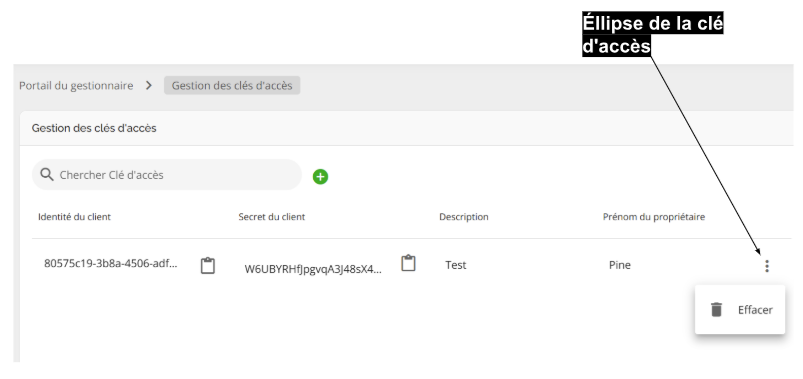Viewport: 803px width, 379px height.
Task: Click the Secret du client column header
Action: point(271,217)
